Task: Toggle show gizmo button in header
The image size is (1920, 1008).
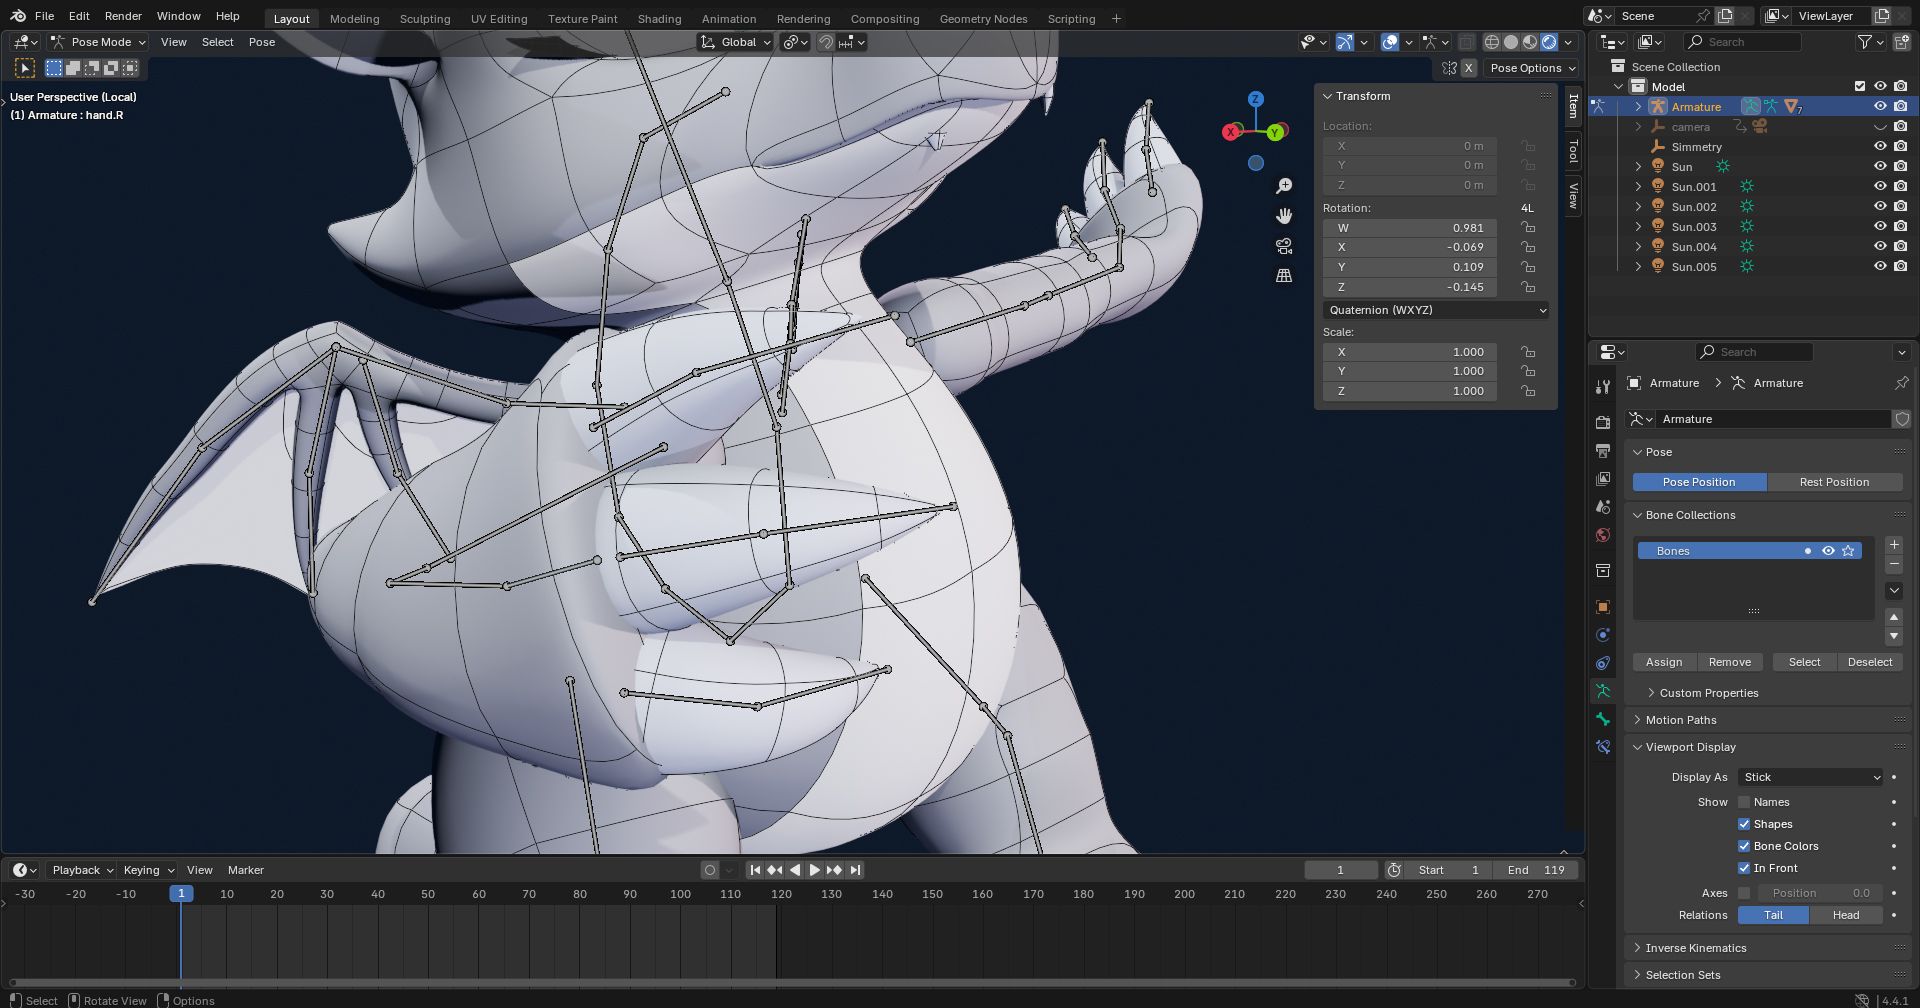Action: (1345, 42)
